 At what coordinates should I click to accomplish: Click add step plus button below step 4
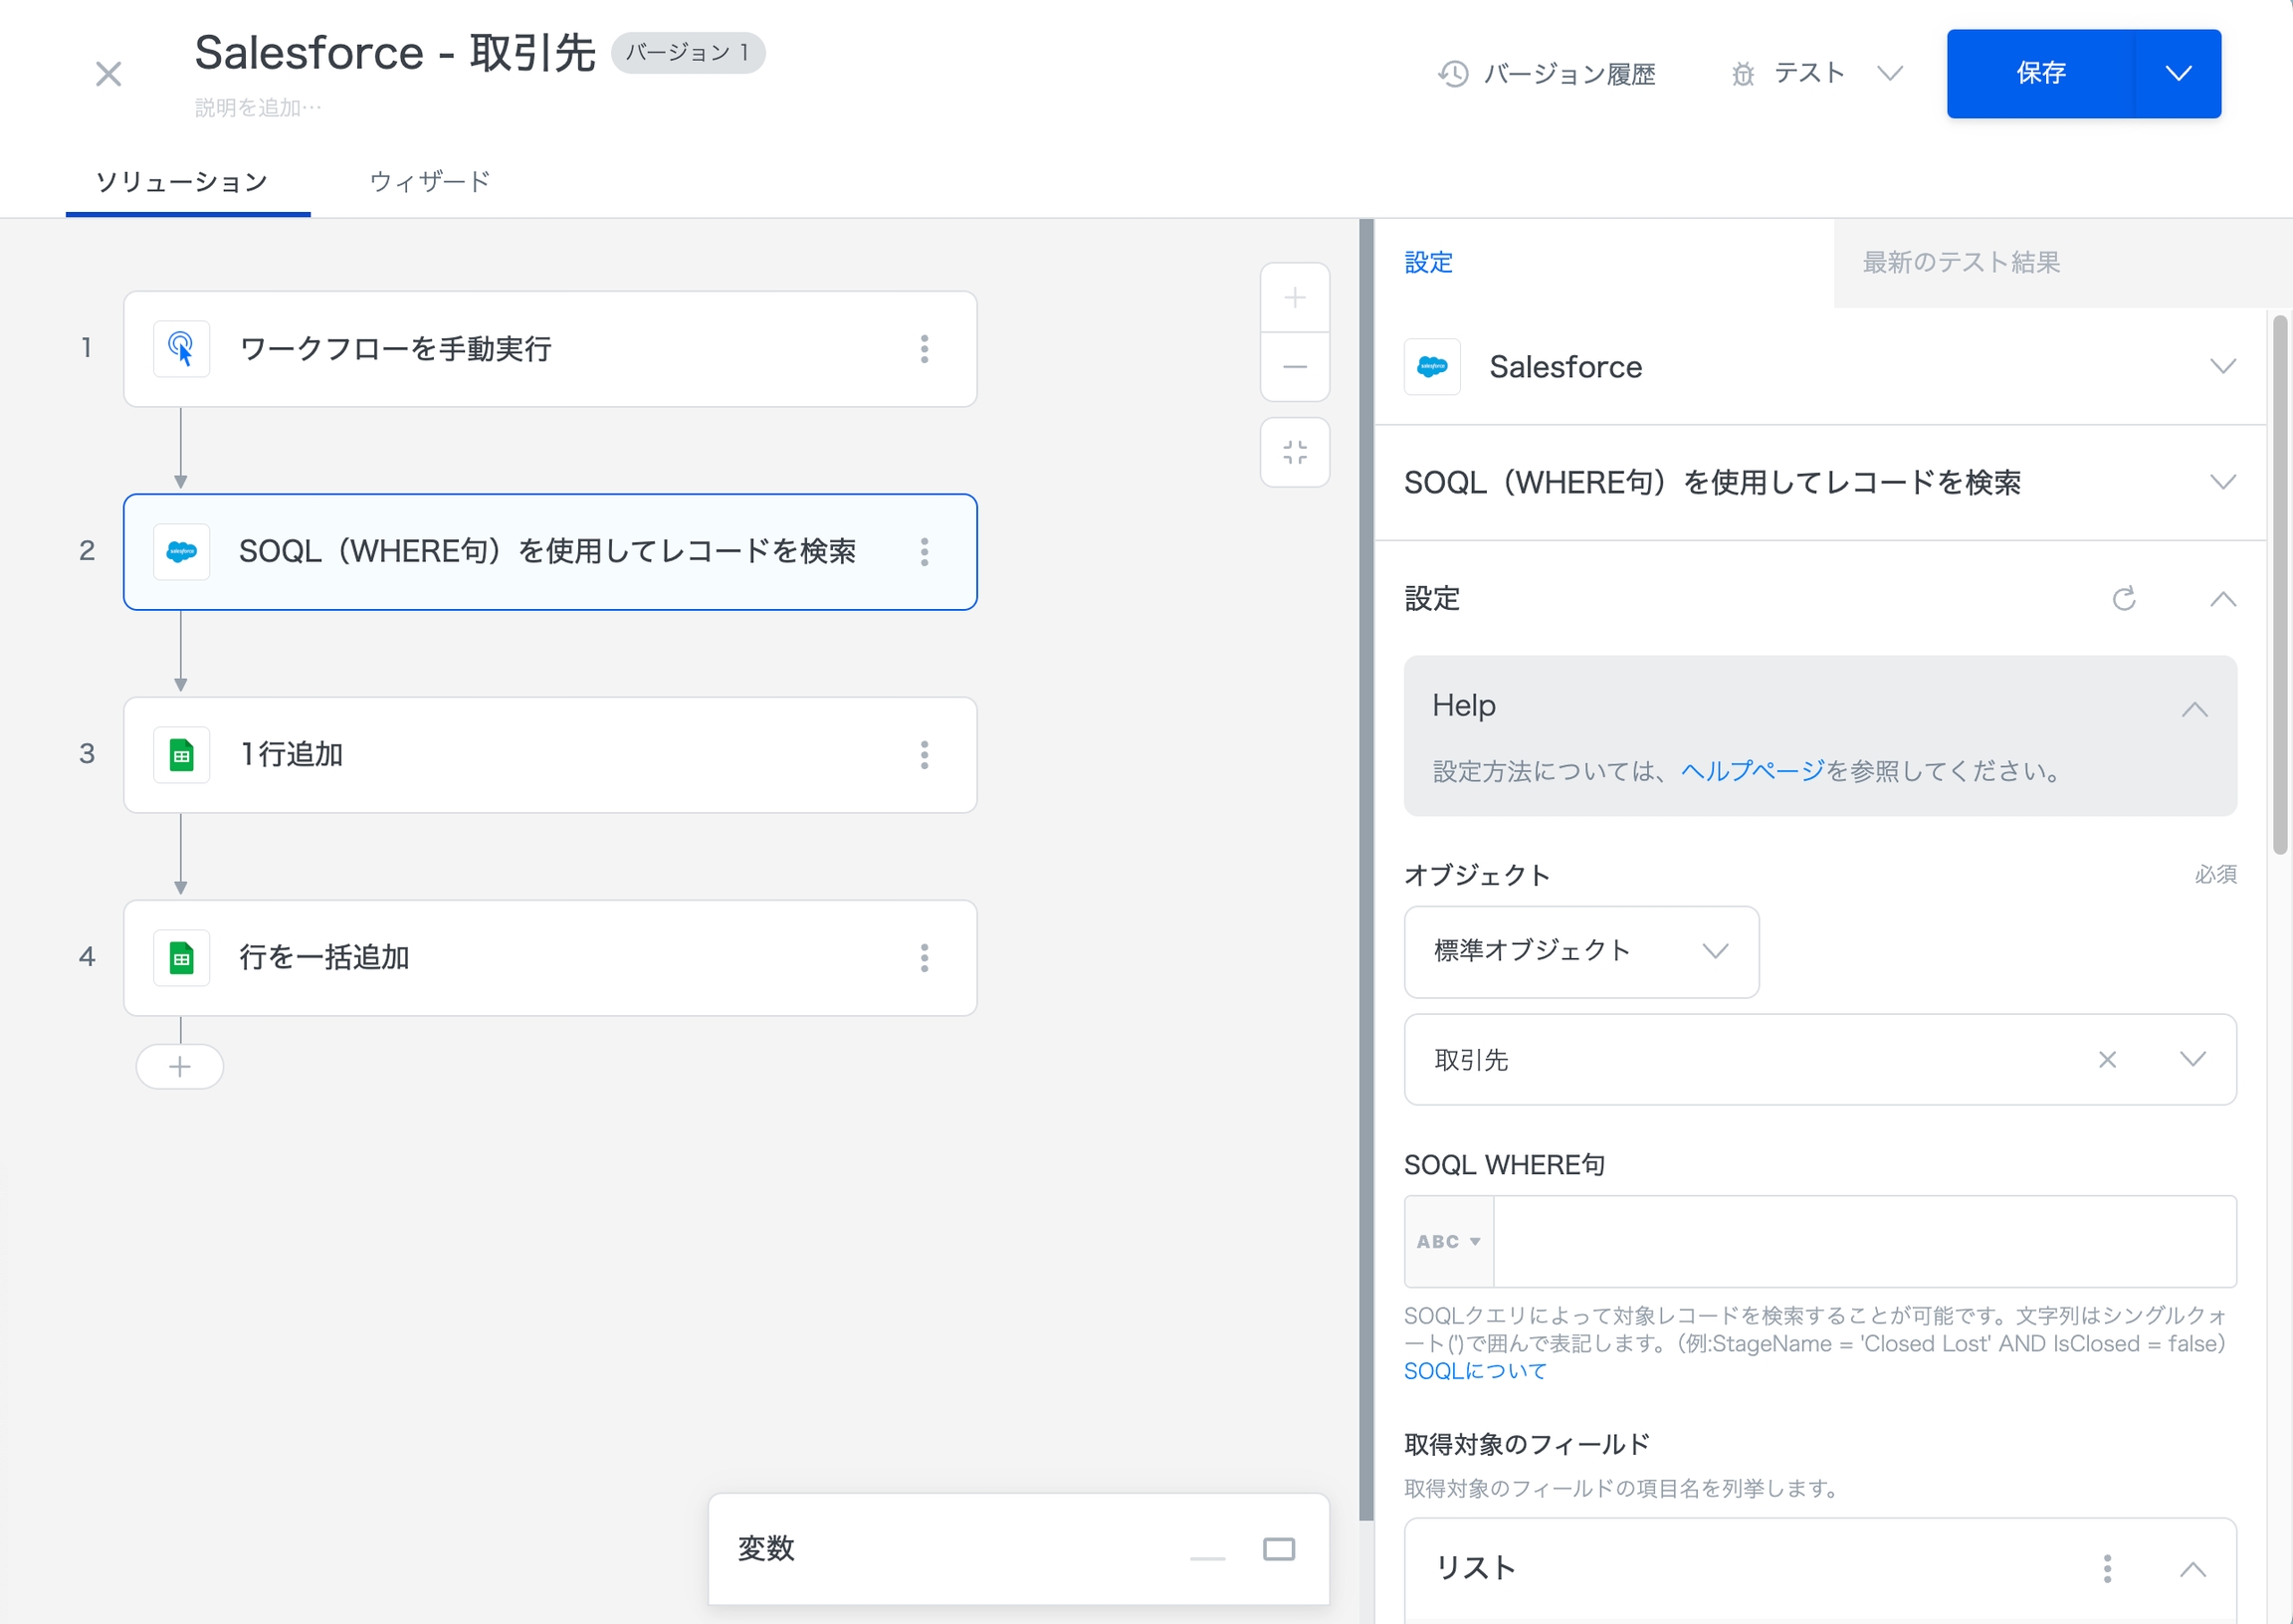(180, 1067)
